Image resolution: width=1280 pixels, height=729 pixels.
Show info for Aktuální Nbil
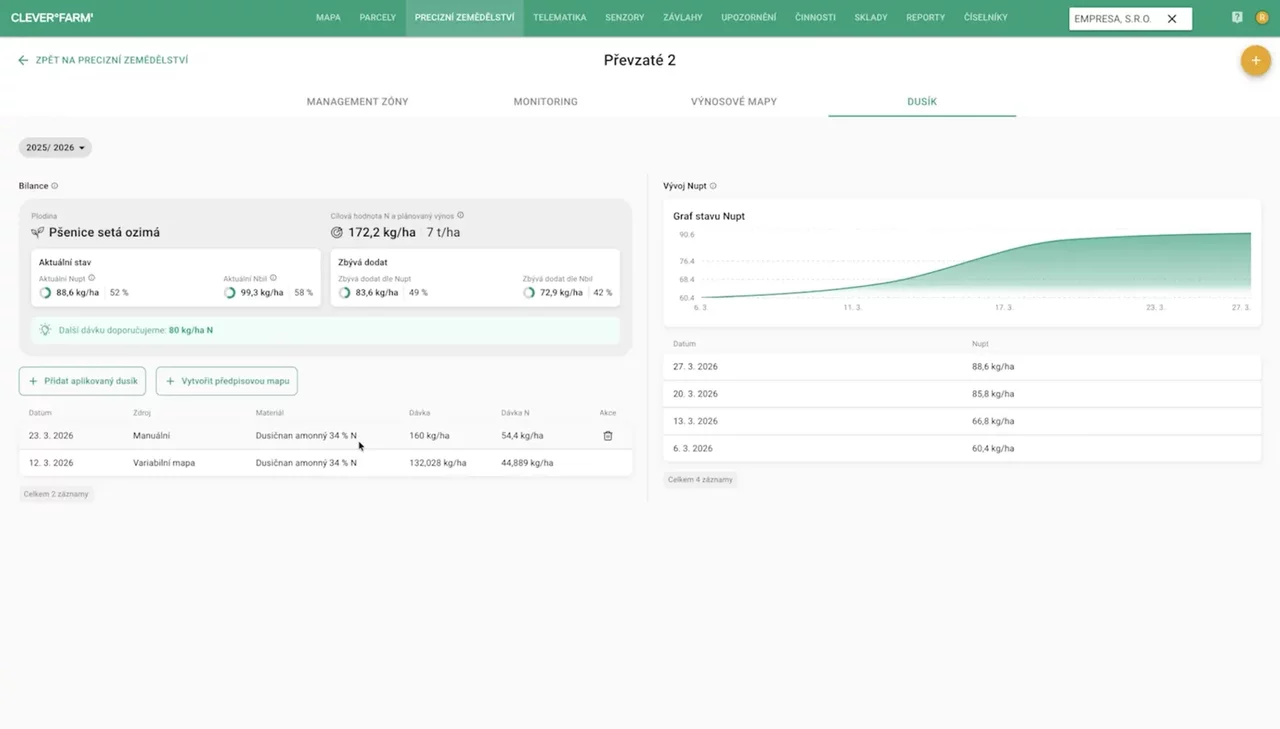(x=273, y=278)
